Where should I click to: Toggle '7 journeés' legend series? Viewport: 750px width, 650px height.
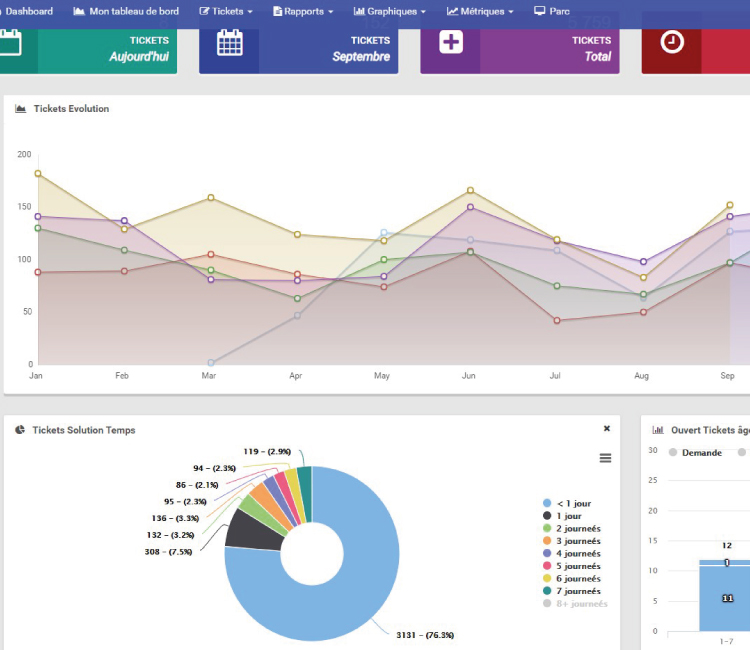point(572,591)
